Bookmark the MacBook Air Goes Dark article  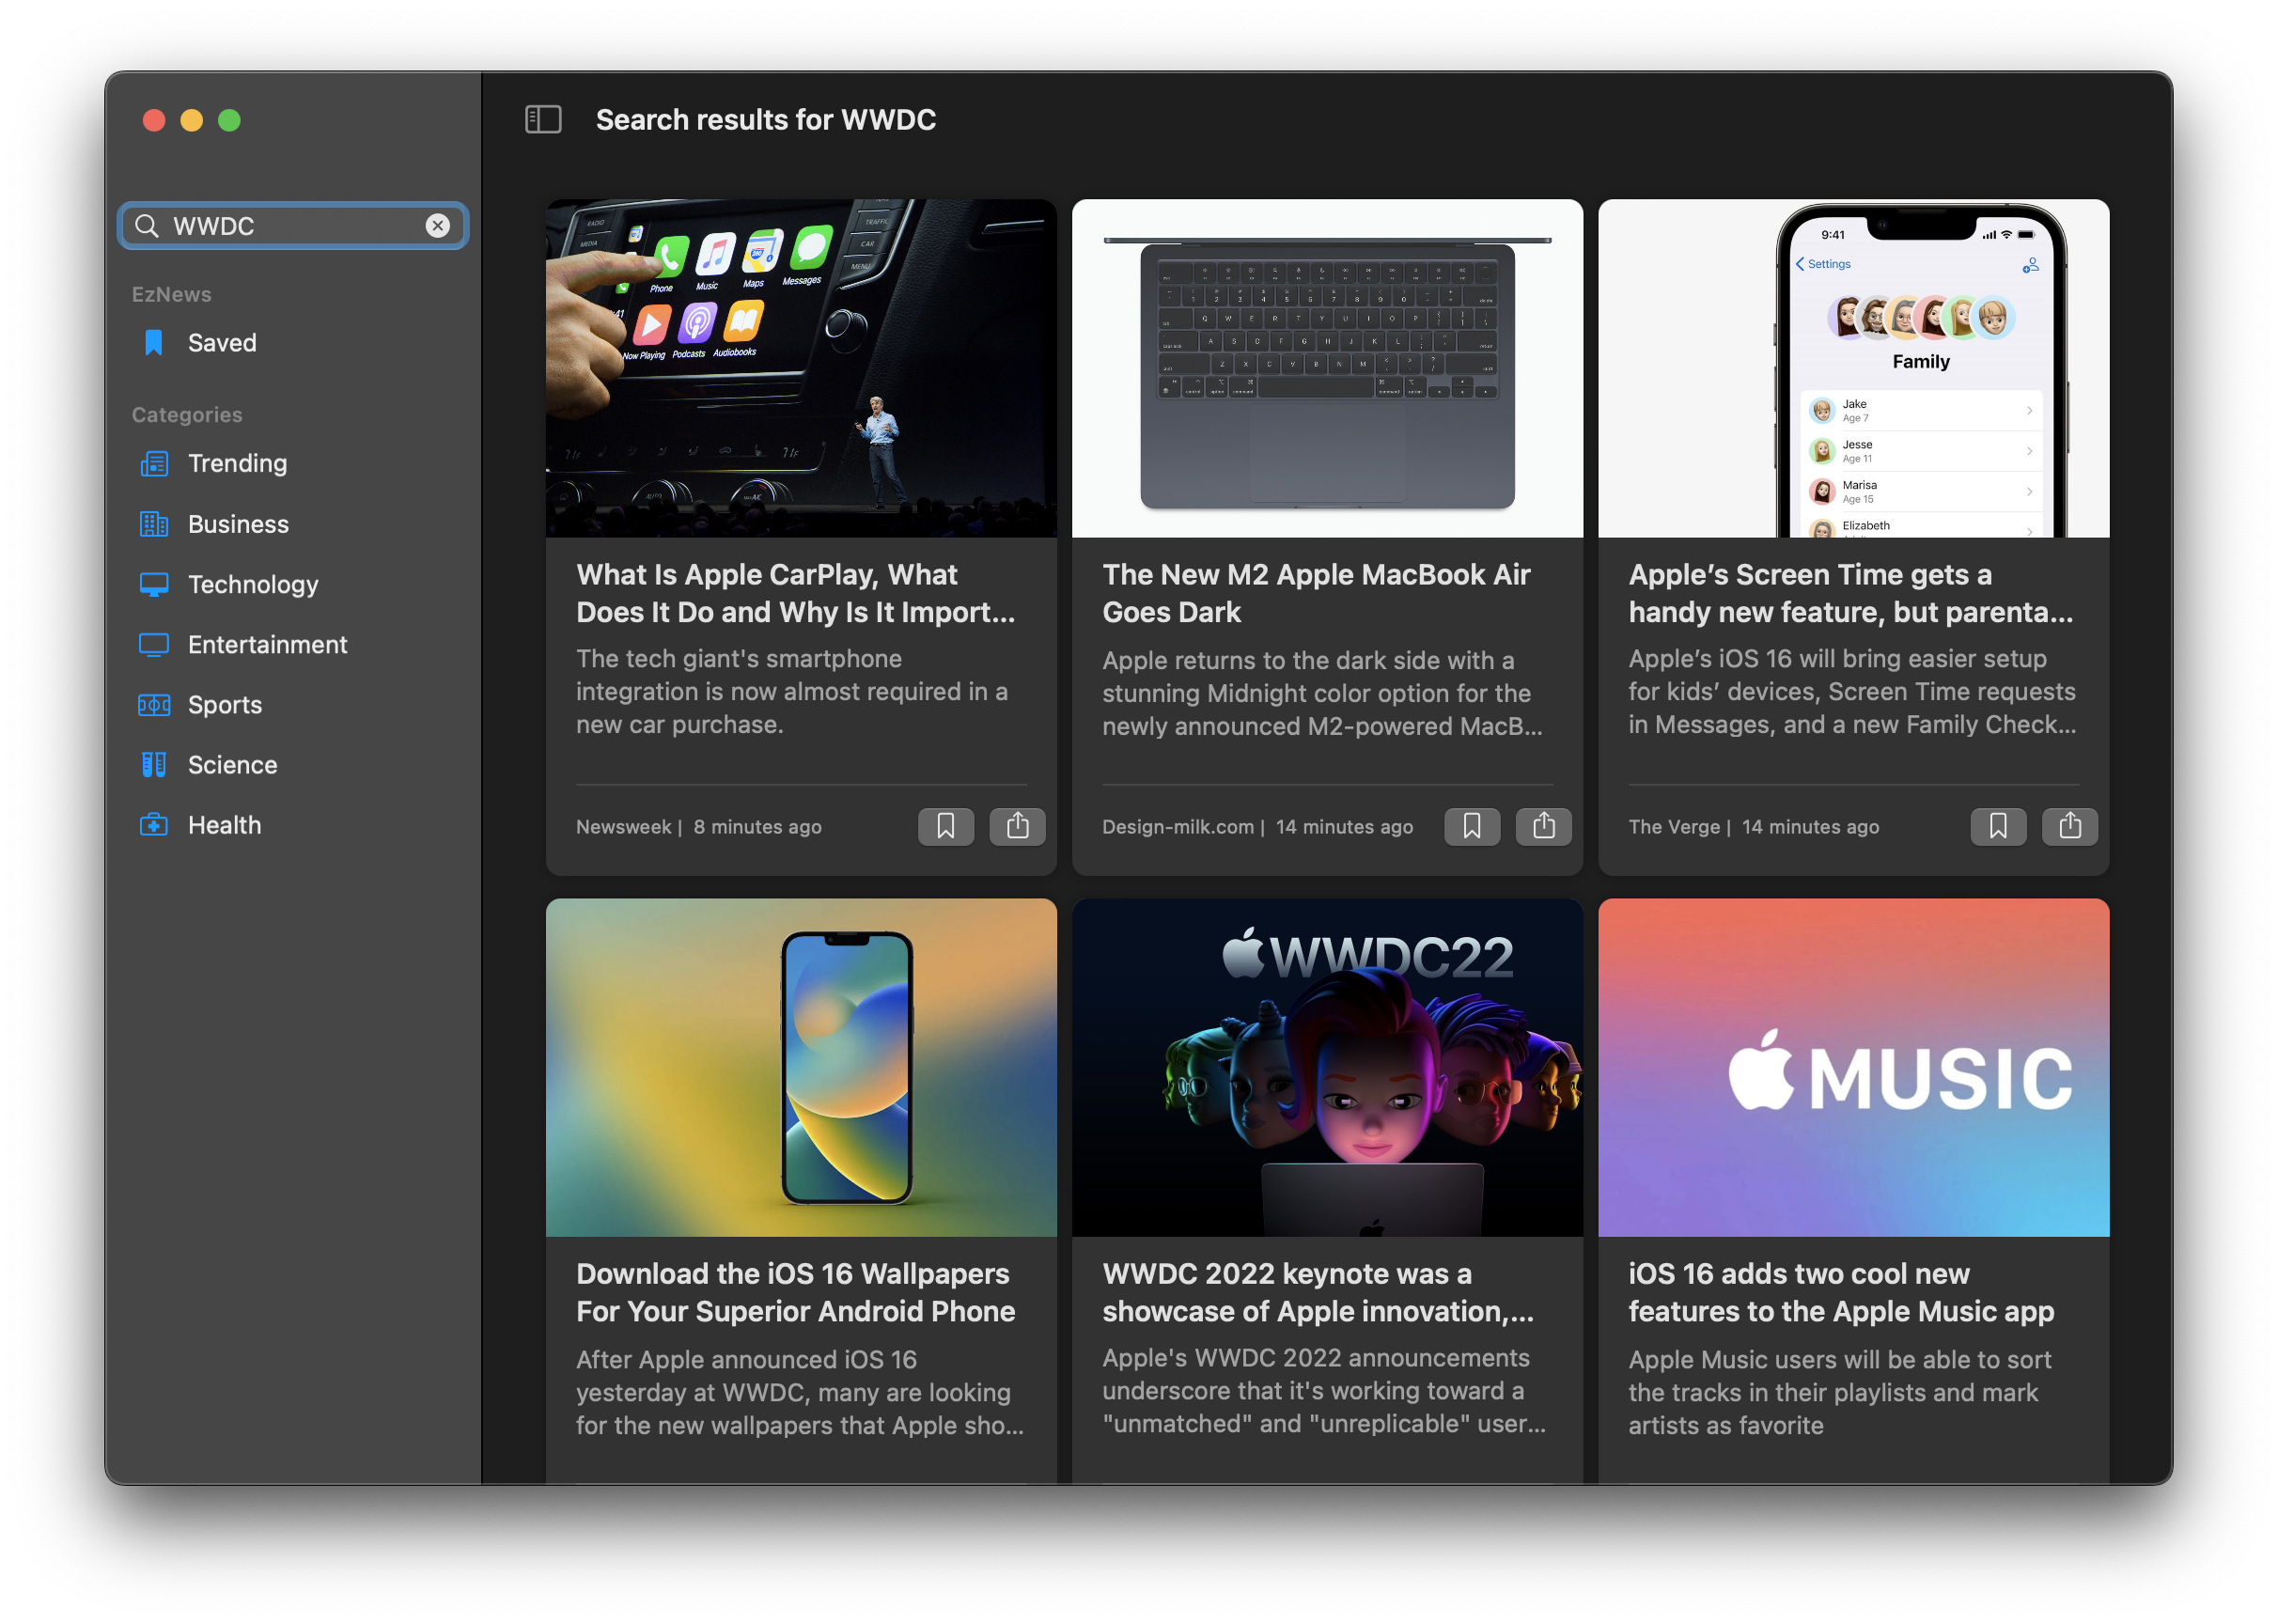tap(1472, 826)
